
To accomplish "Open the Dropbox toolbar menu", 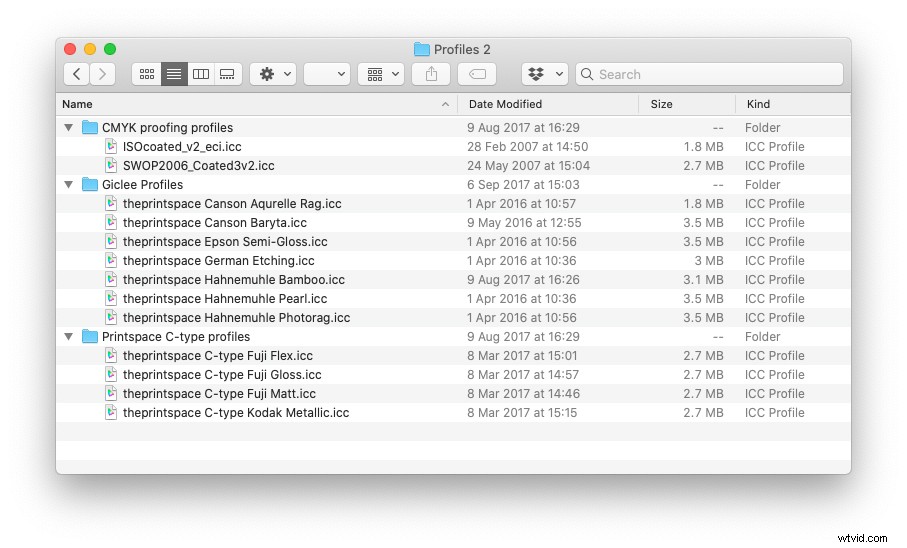I will click(545, 74).
